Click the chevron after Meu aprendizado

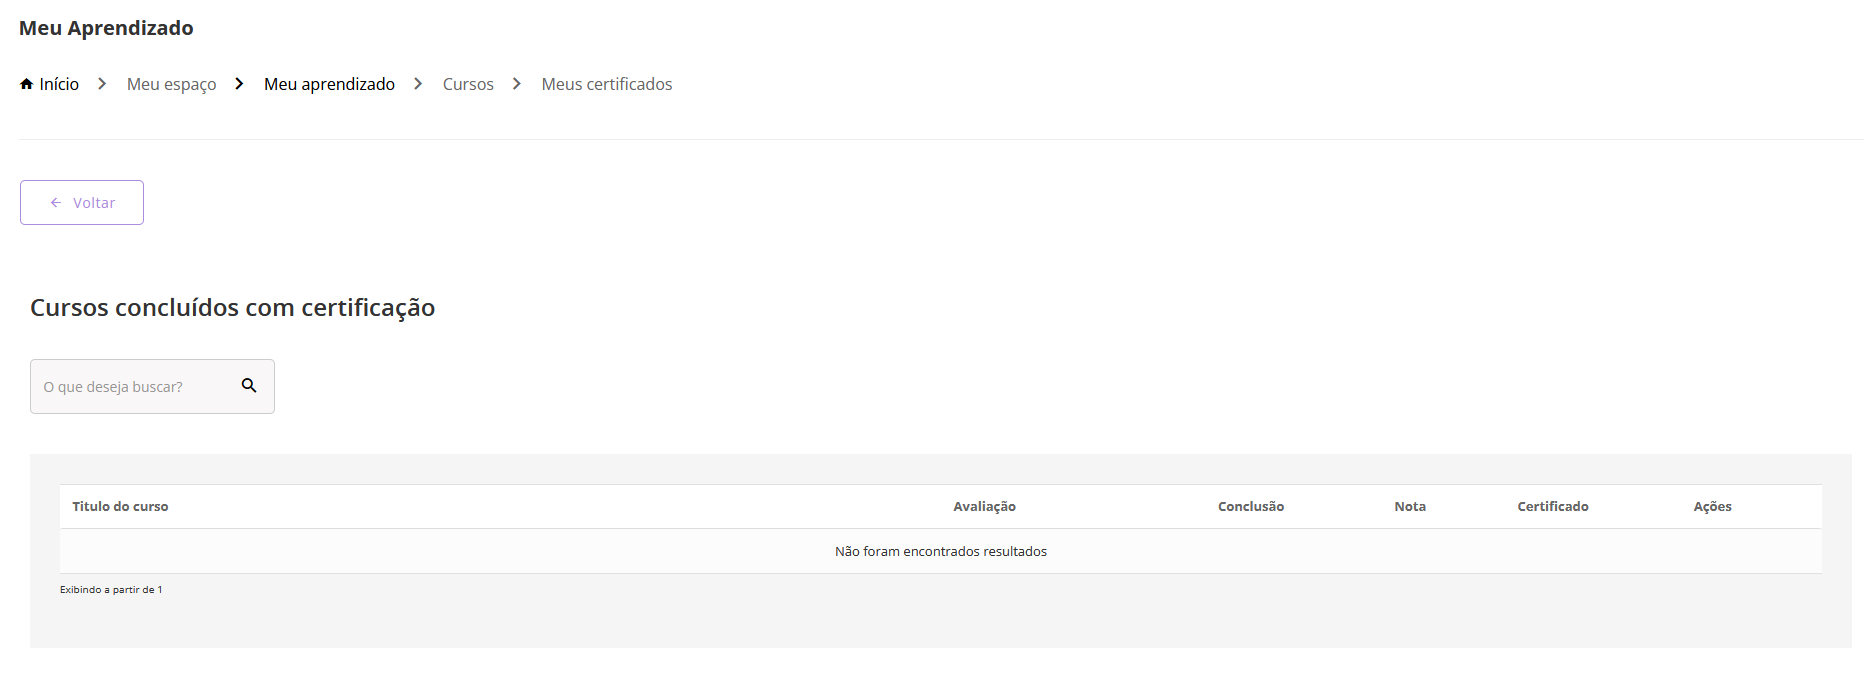click(418, 84)
